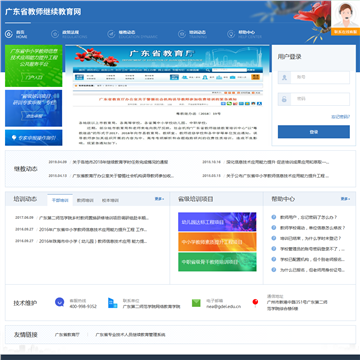Click the 帮助中心 HELP CENTER nav icon
Viewport: 360px width, 360px height.
[231, 34]
